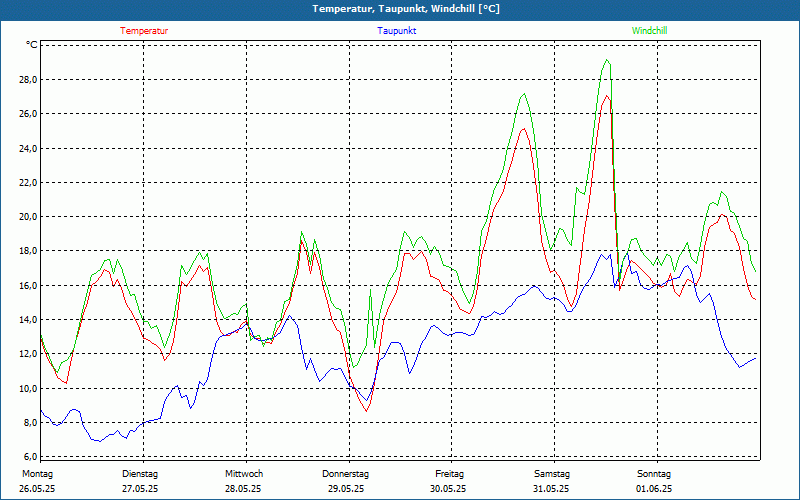The height and width of the screenshot is (500, 800).
Task: Select the Montag day label
Action: (37, 474)
